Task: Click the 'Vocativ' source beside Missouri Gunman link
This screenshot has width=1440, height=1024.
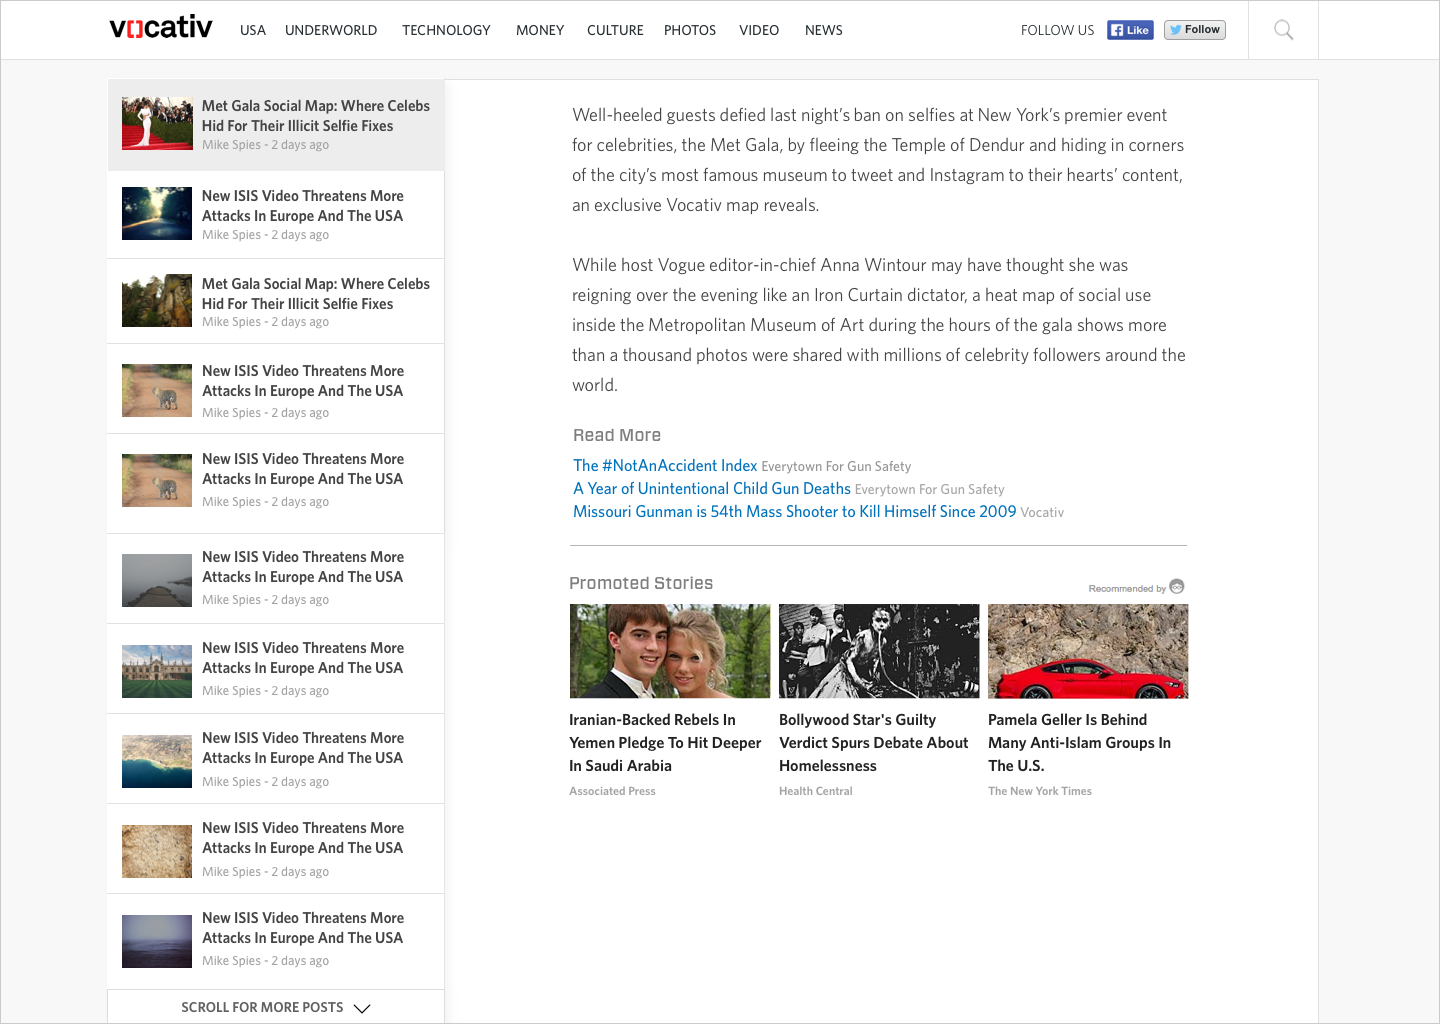Action: coord(1042,512)
